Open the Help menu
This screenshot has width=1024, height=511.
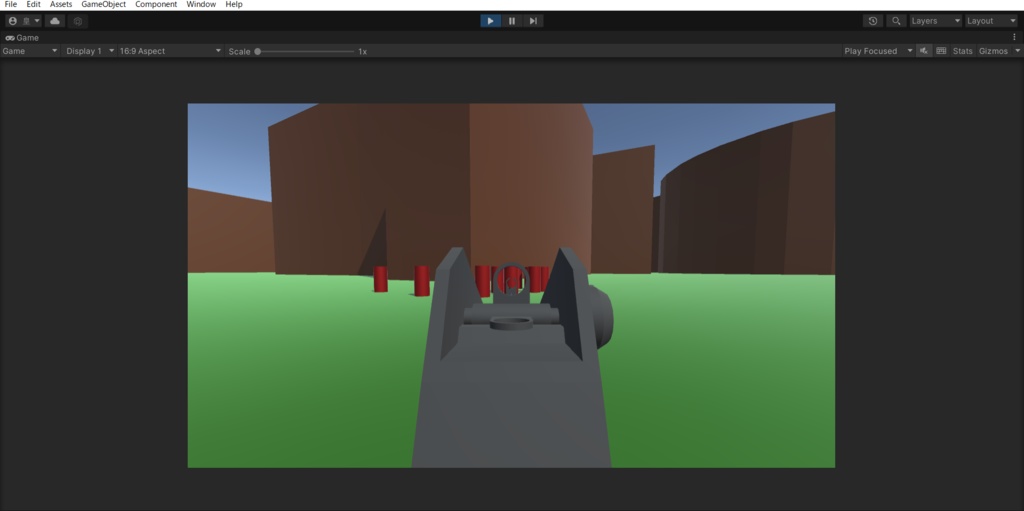pyautogui.click(x=234, y=5)
